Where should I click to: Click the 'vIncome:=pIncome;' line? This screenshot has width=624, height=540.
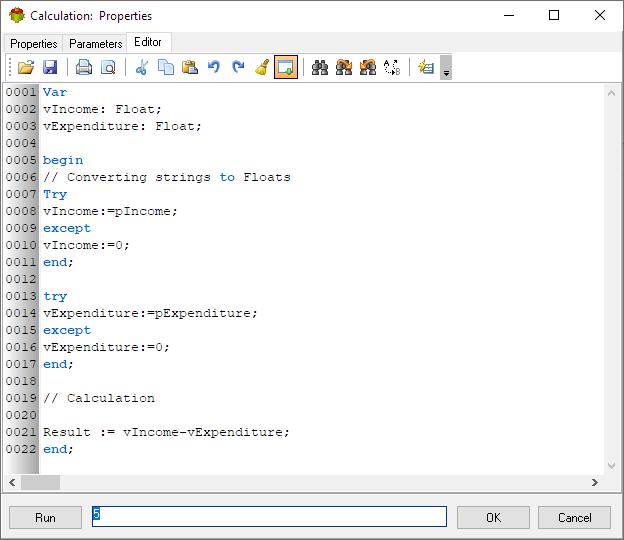110,211
